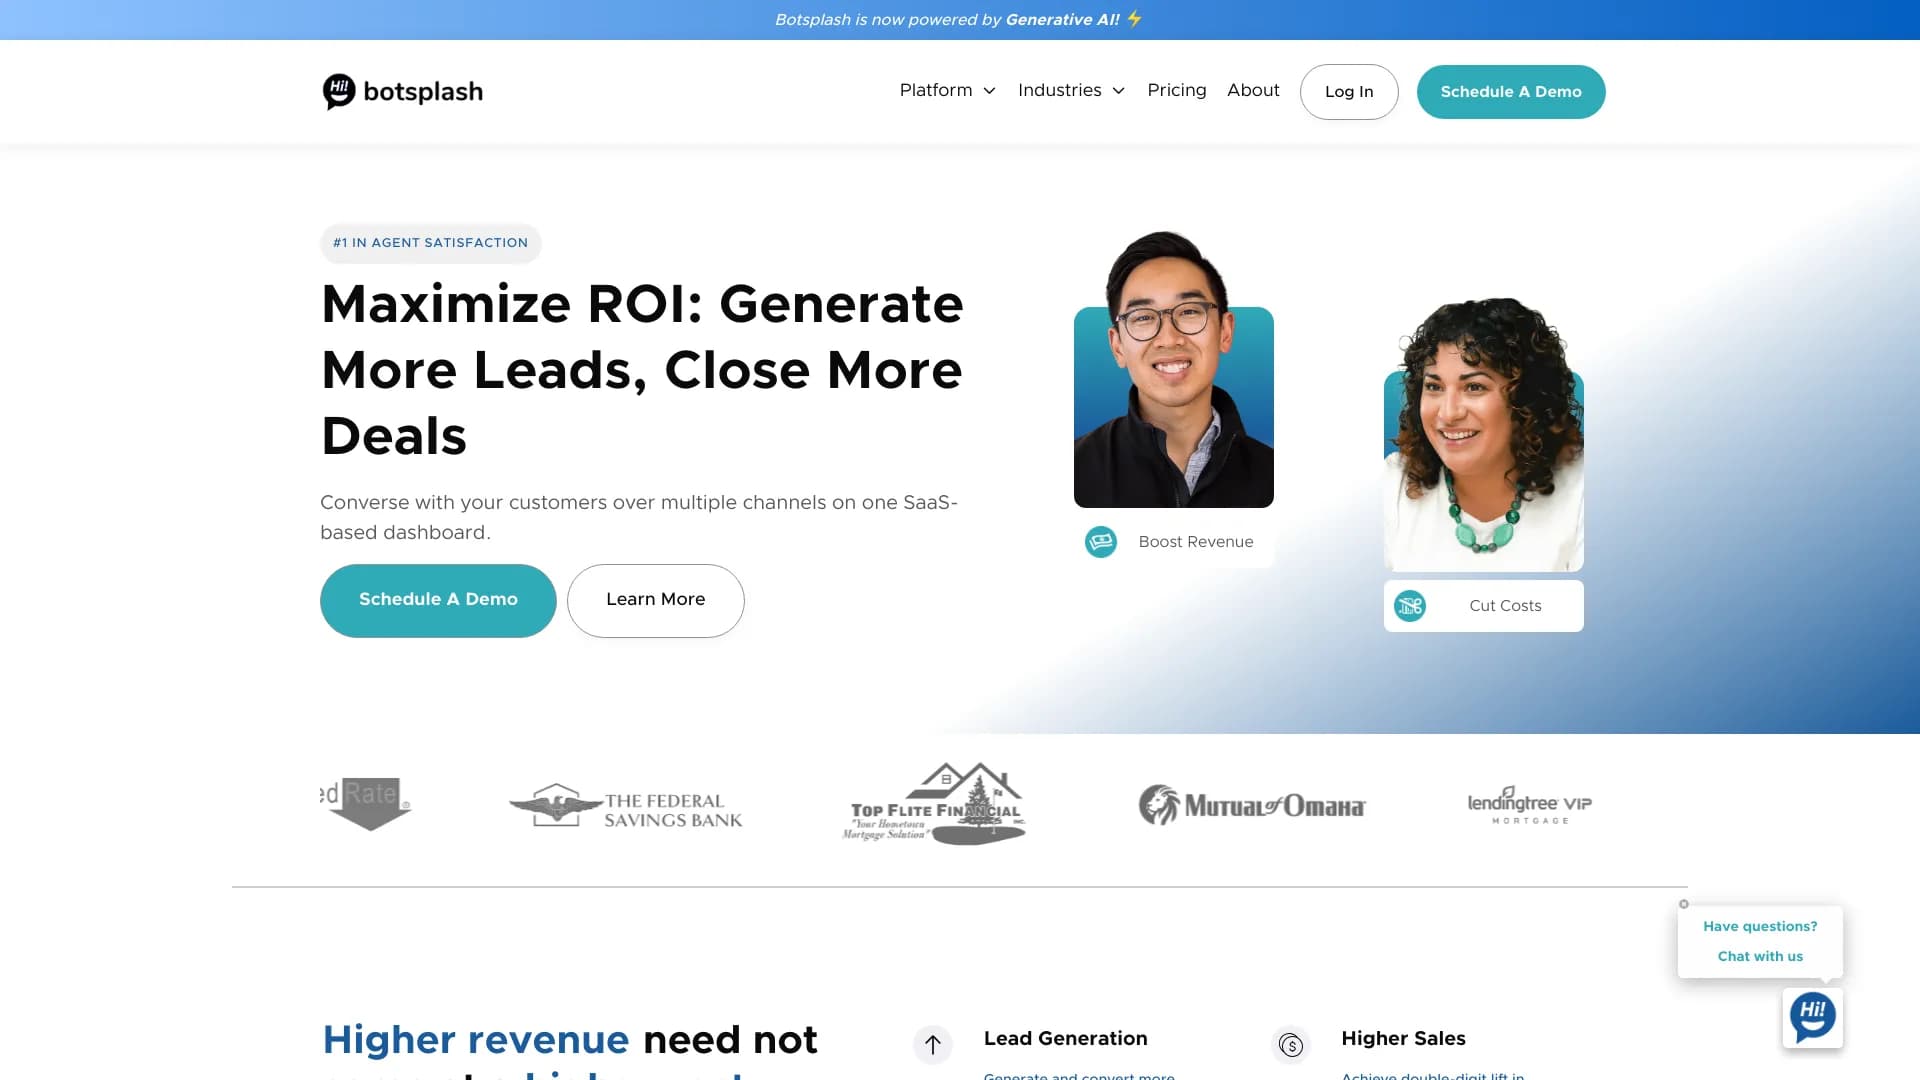1920x1080 pixels.
Task: Click the Boost Revenue chat icon
Action: point(1101,541)
